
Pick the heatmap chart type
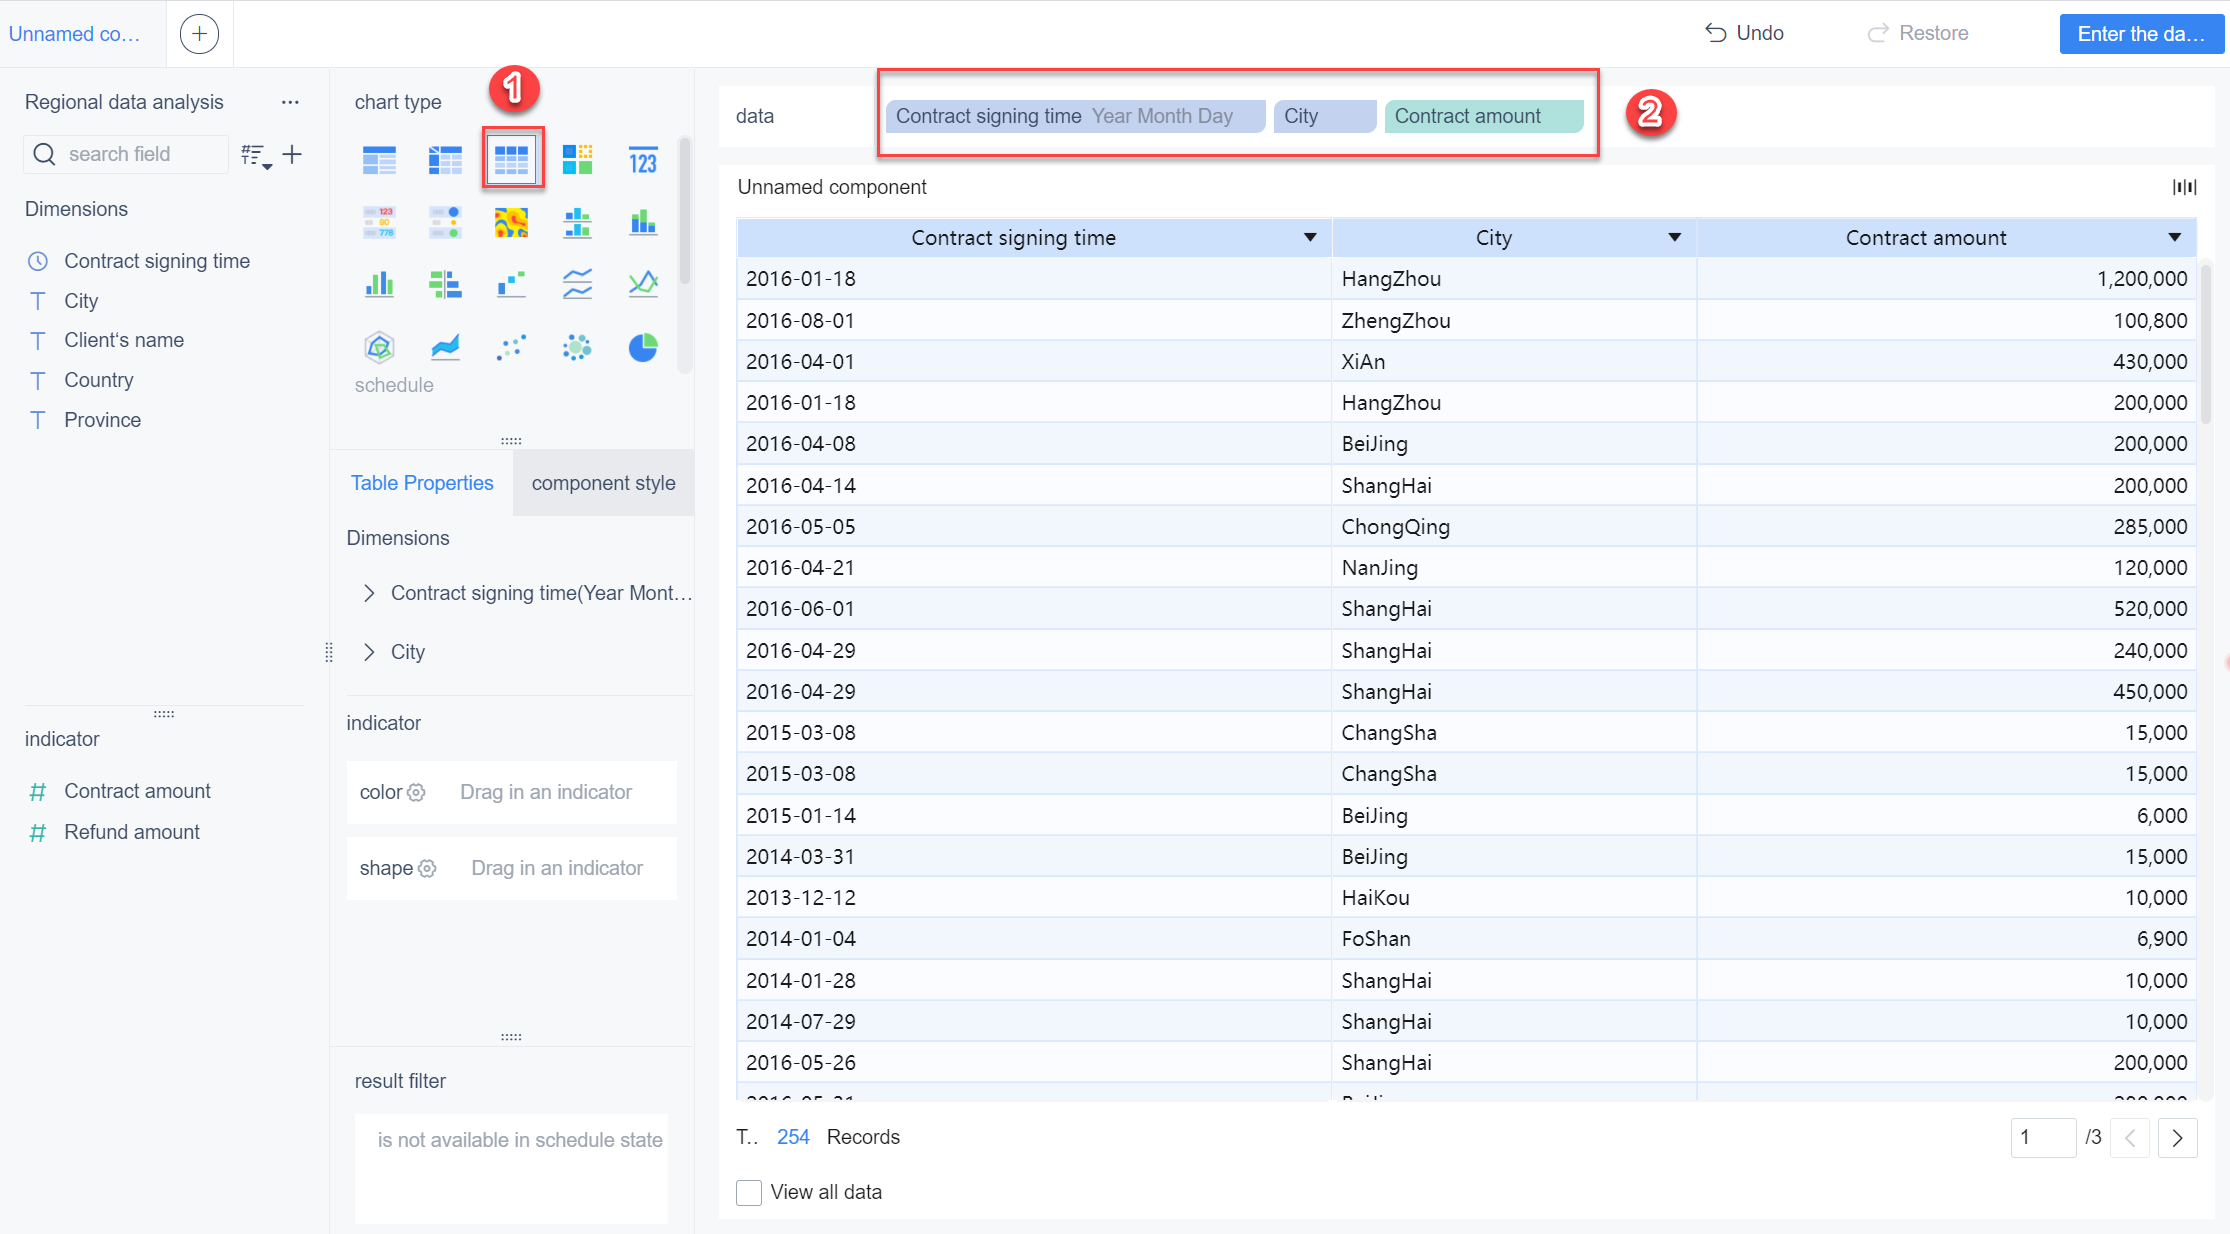coord(511,222)
